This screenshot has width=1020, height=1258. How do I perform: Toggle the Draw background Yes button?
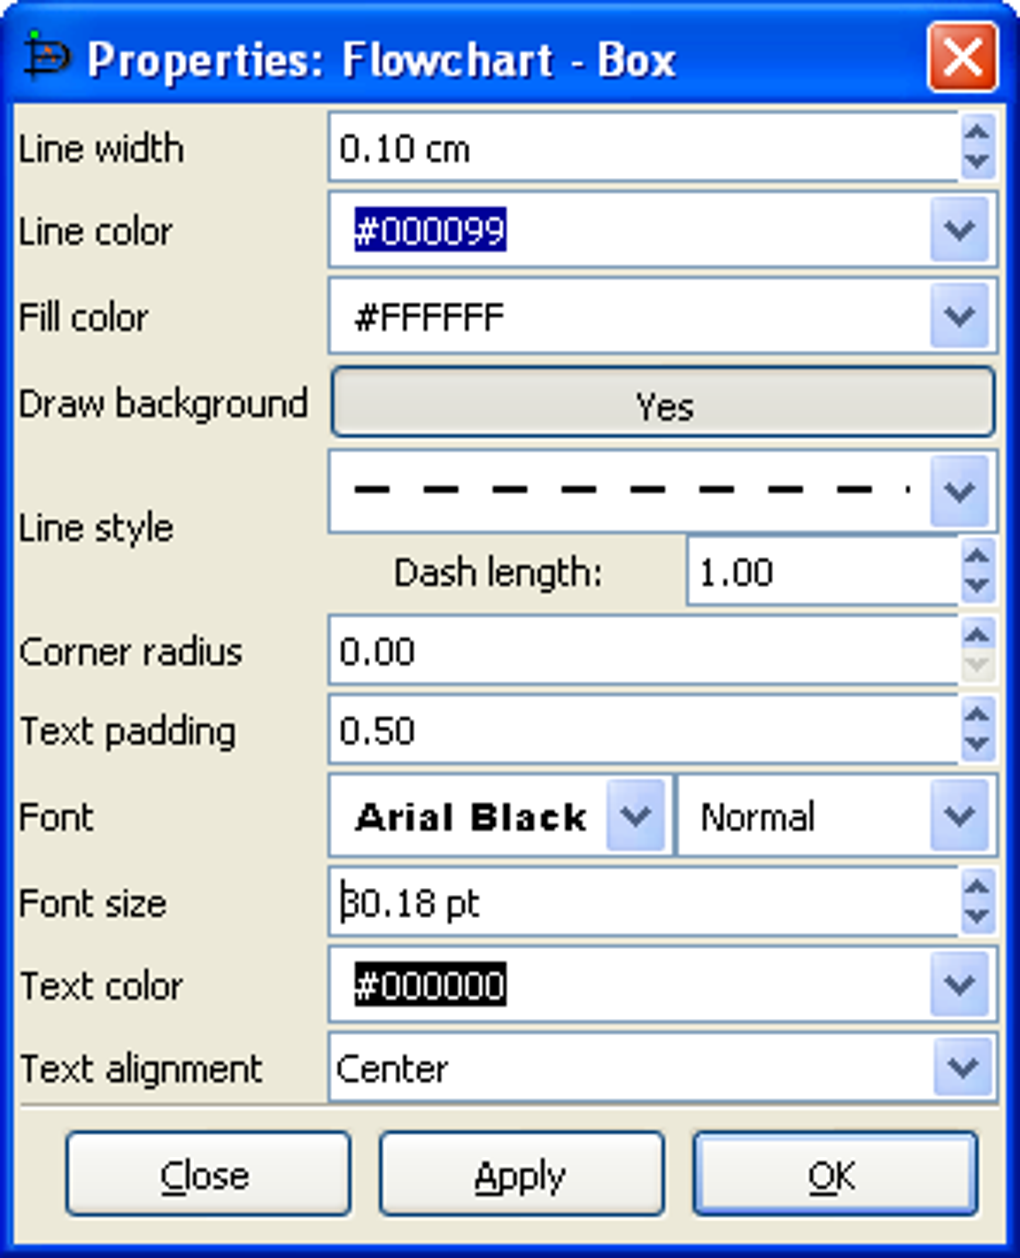[x=663, y=404]
